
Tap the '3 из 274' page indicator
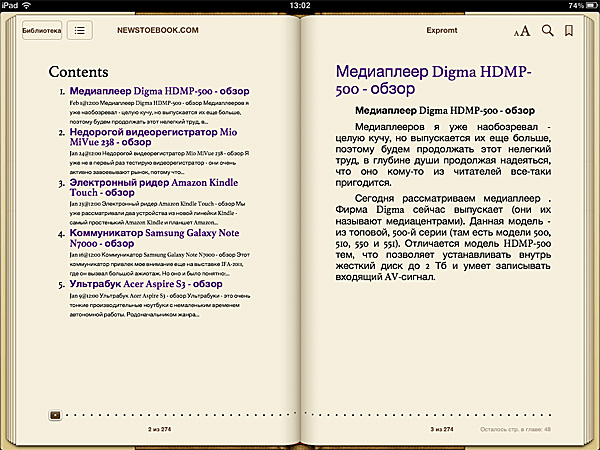(x=441, y=428)
